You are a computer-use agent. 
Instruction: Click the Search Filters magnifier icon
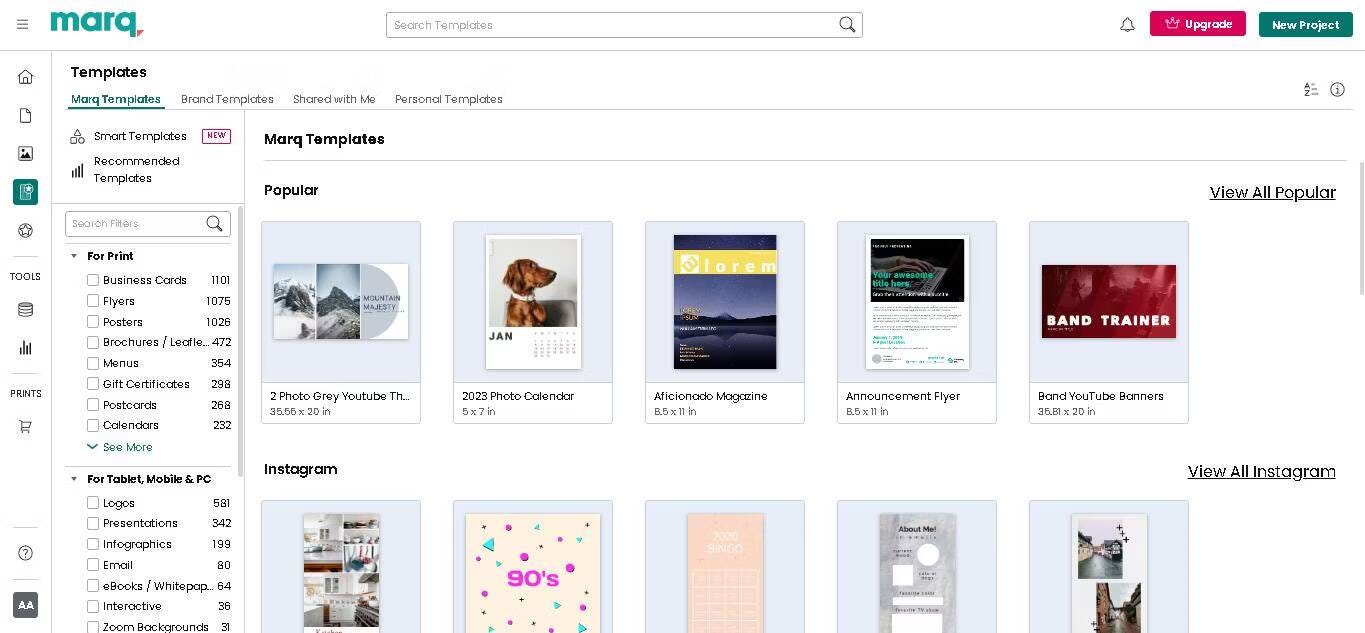214,223
